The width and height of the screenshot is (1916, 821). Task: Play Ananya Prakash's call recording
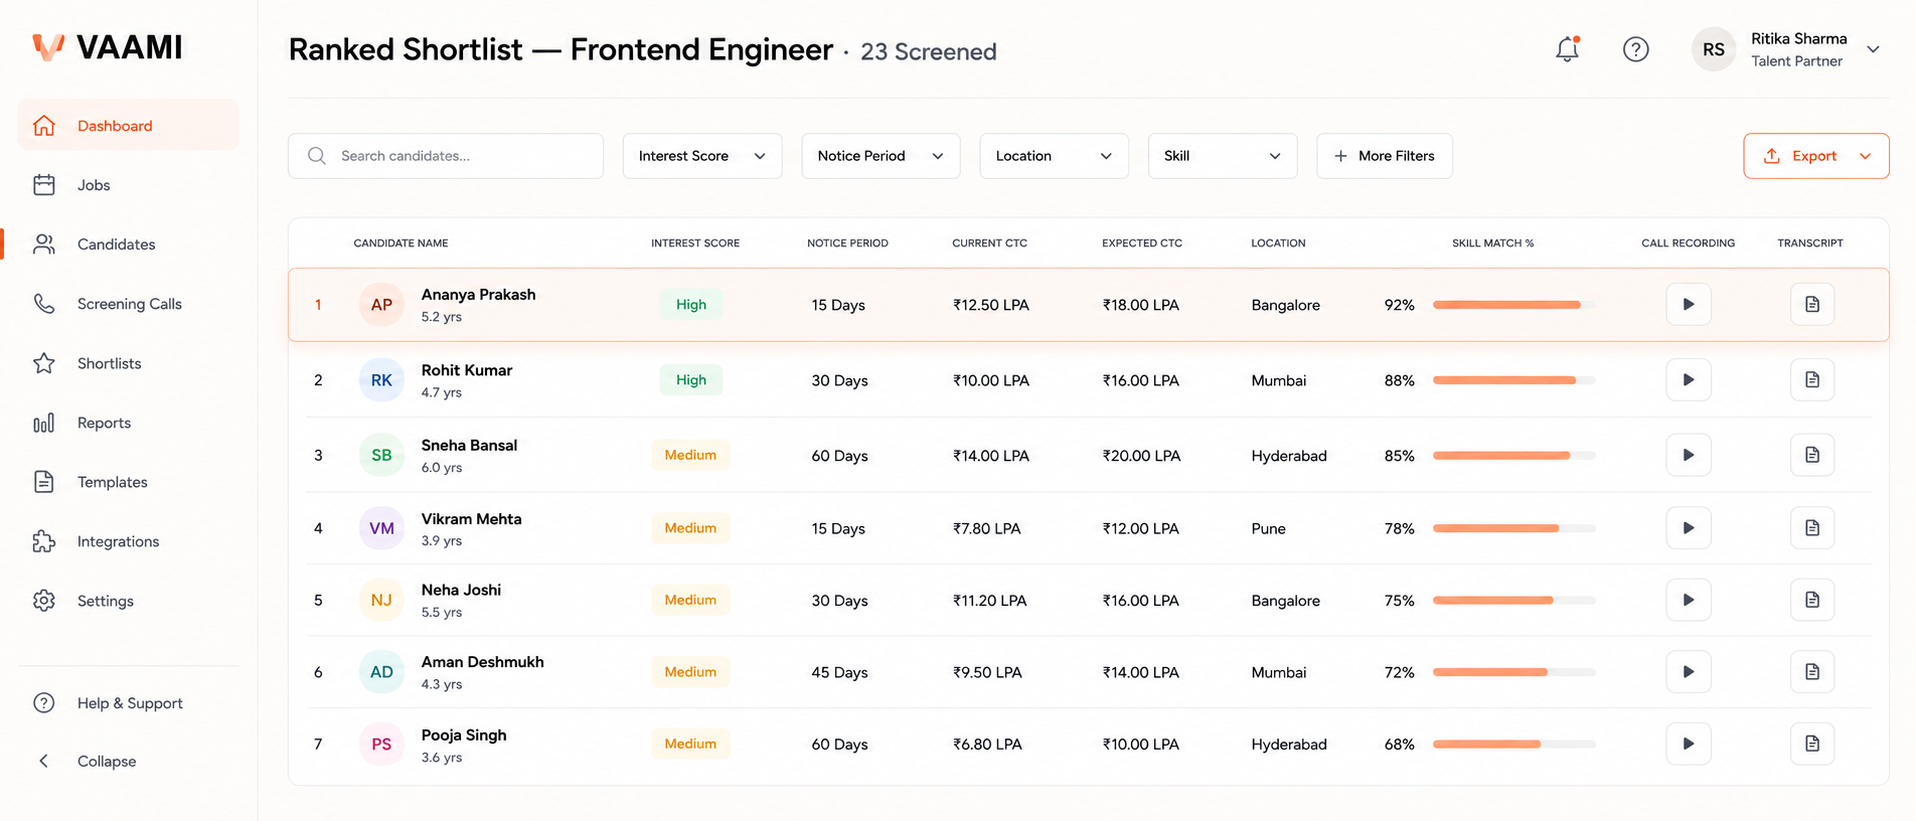(x=1688, y=304)
